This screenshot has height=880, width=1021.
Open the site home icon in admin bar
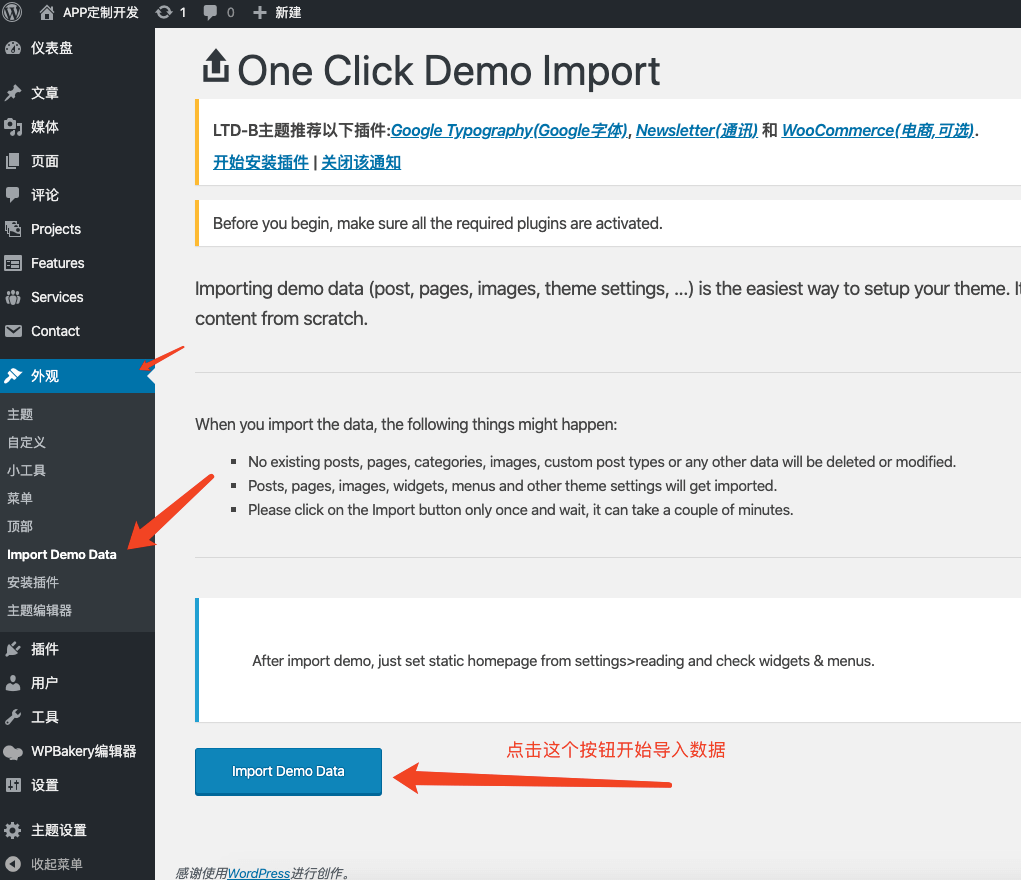coord(47,12)
